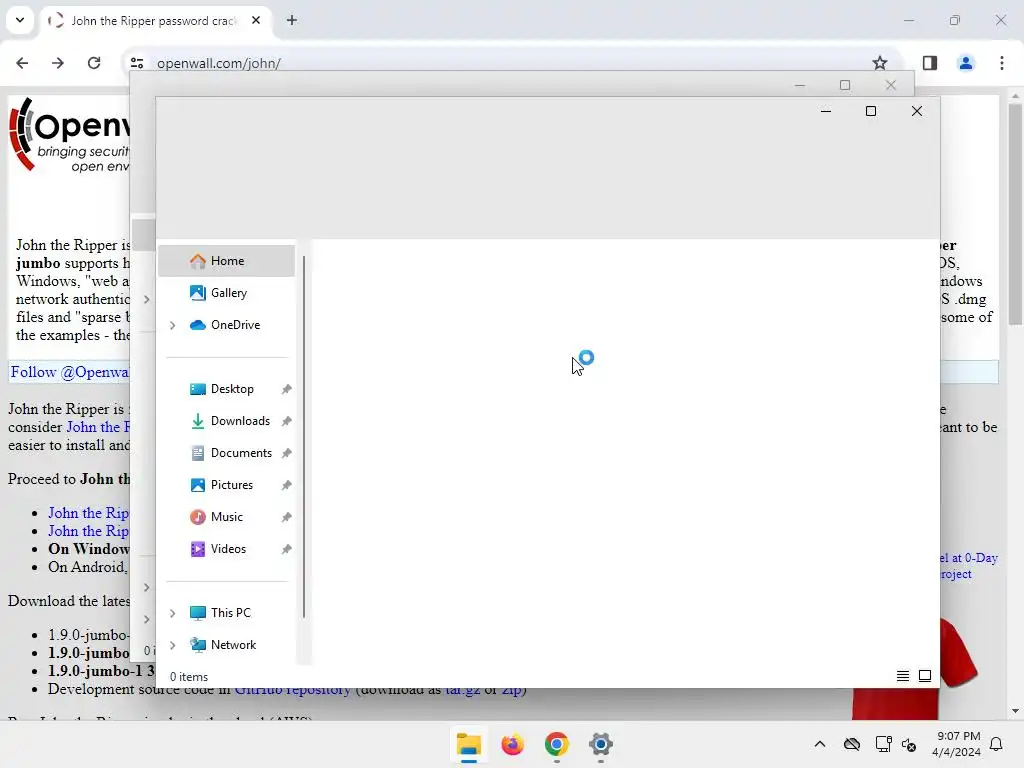Image resolution: width=1024 pixels, height=768 pixels.
Task: Close the front File Explorer window
Action: coord(917,111)
